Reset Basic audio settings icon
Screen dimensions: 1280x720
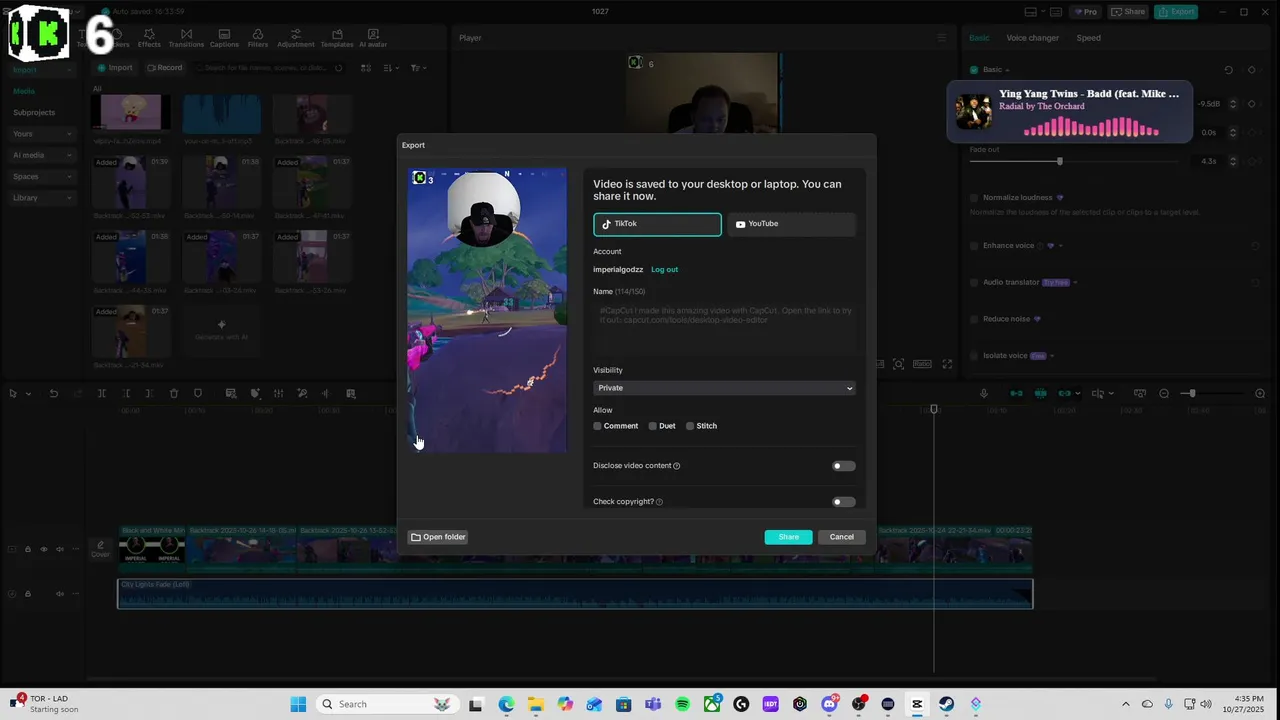(1228, 70)
